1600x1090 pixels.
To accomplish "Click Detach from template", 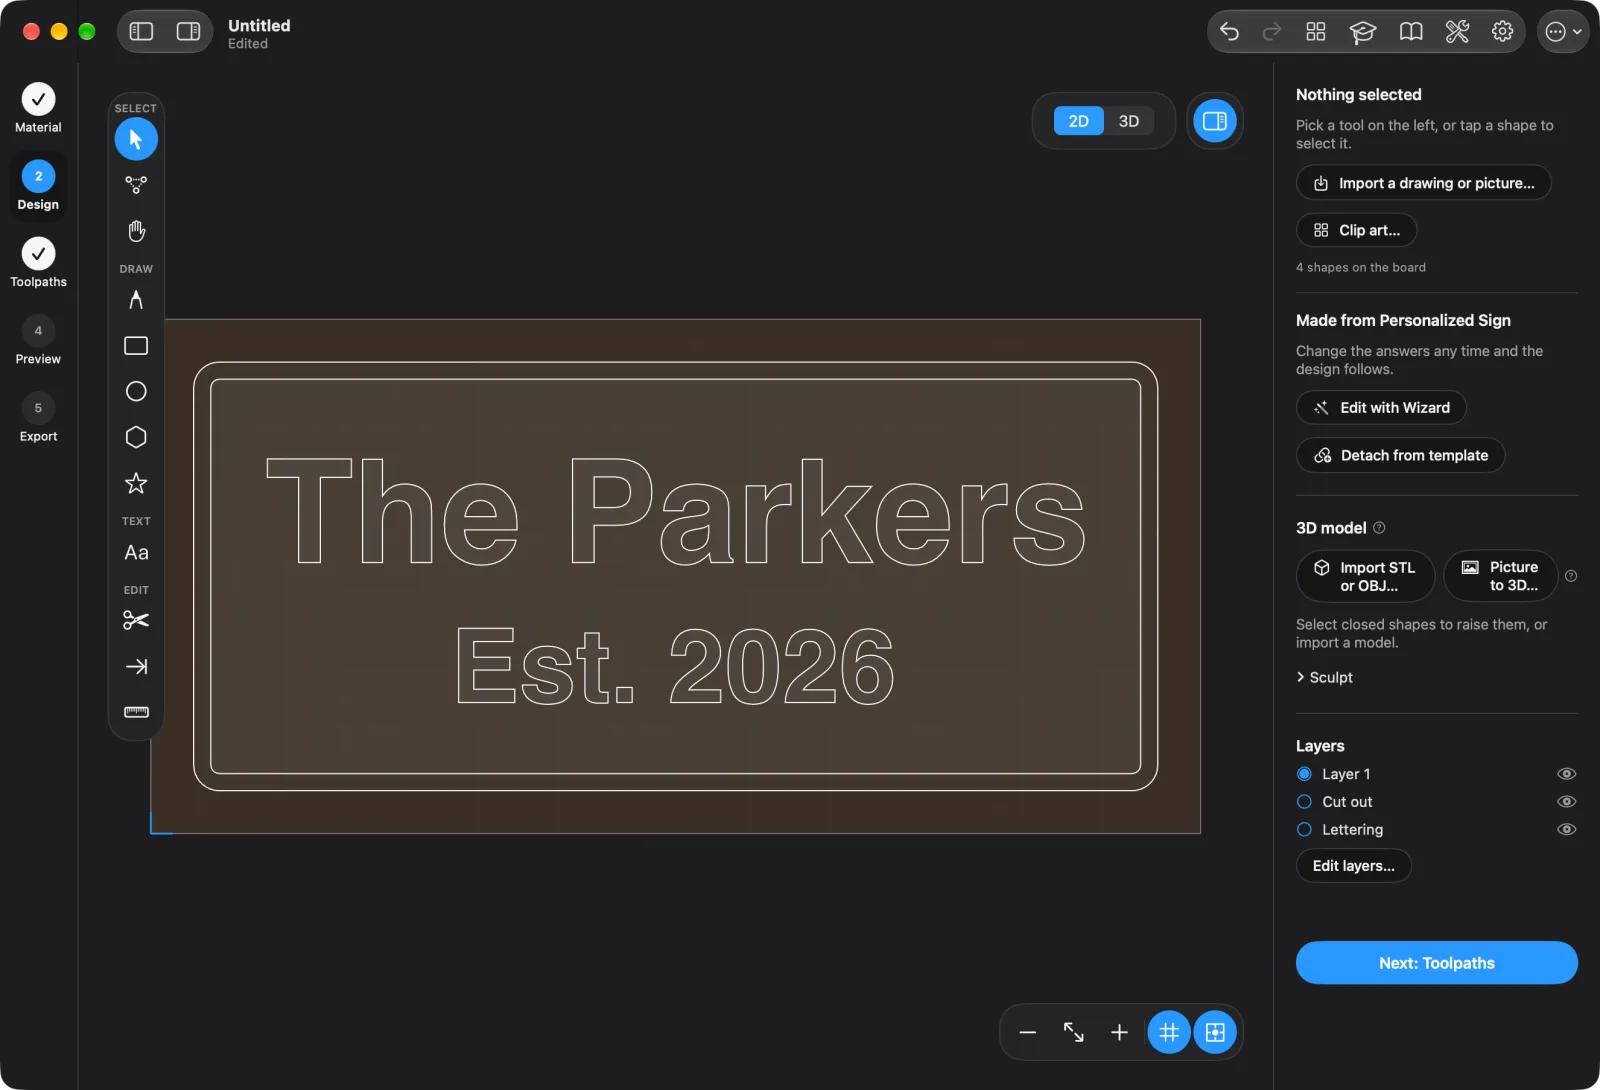I will click(x=1401, y=456).
